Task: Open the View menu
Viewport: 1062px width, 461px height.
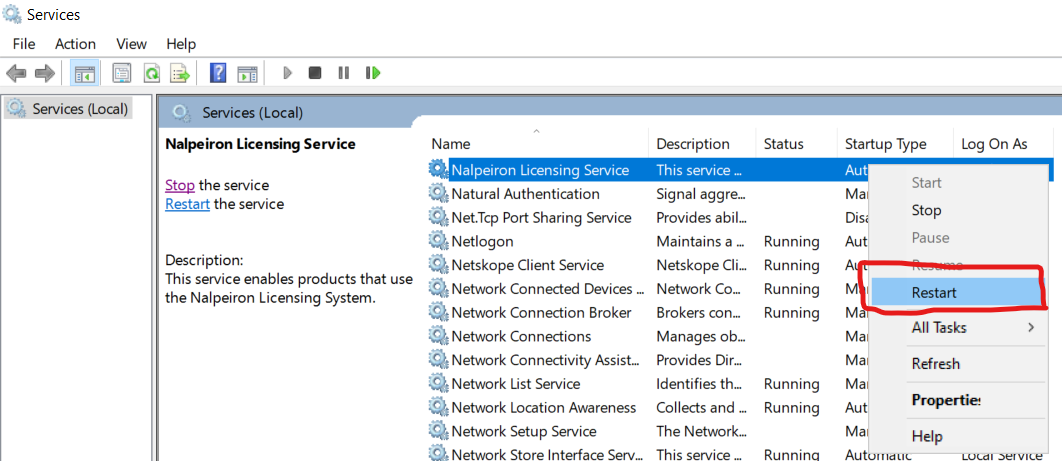Action: pyautogui.click(x=131, y=44)
